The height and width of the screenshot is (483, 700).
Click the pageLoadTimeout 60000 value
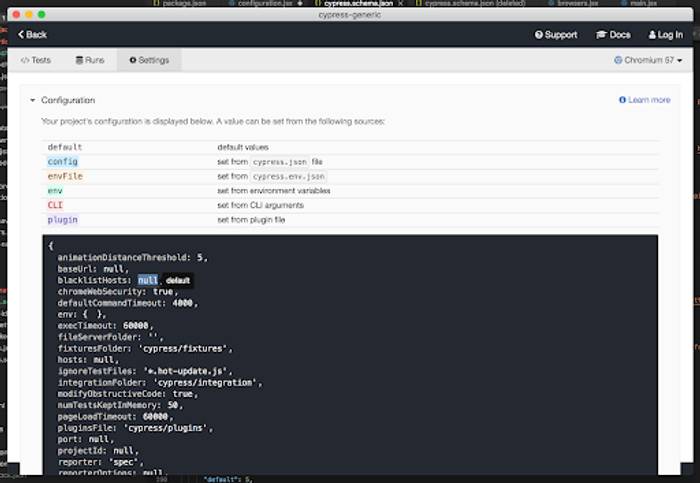(155, 416)
